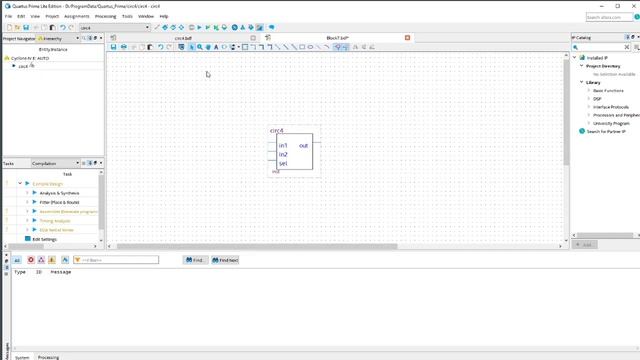Expand the Fitter (Place & Route) task
The image size is (640, 360).
tap(27, 202)
